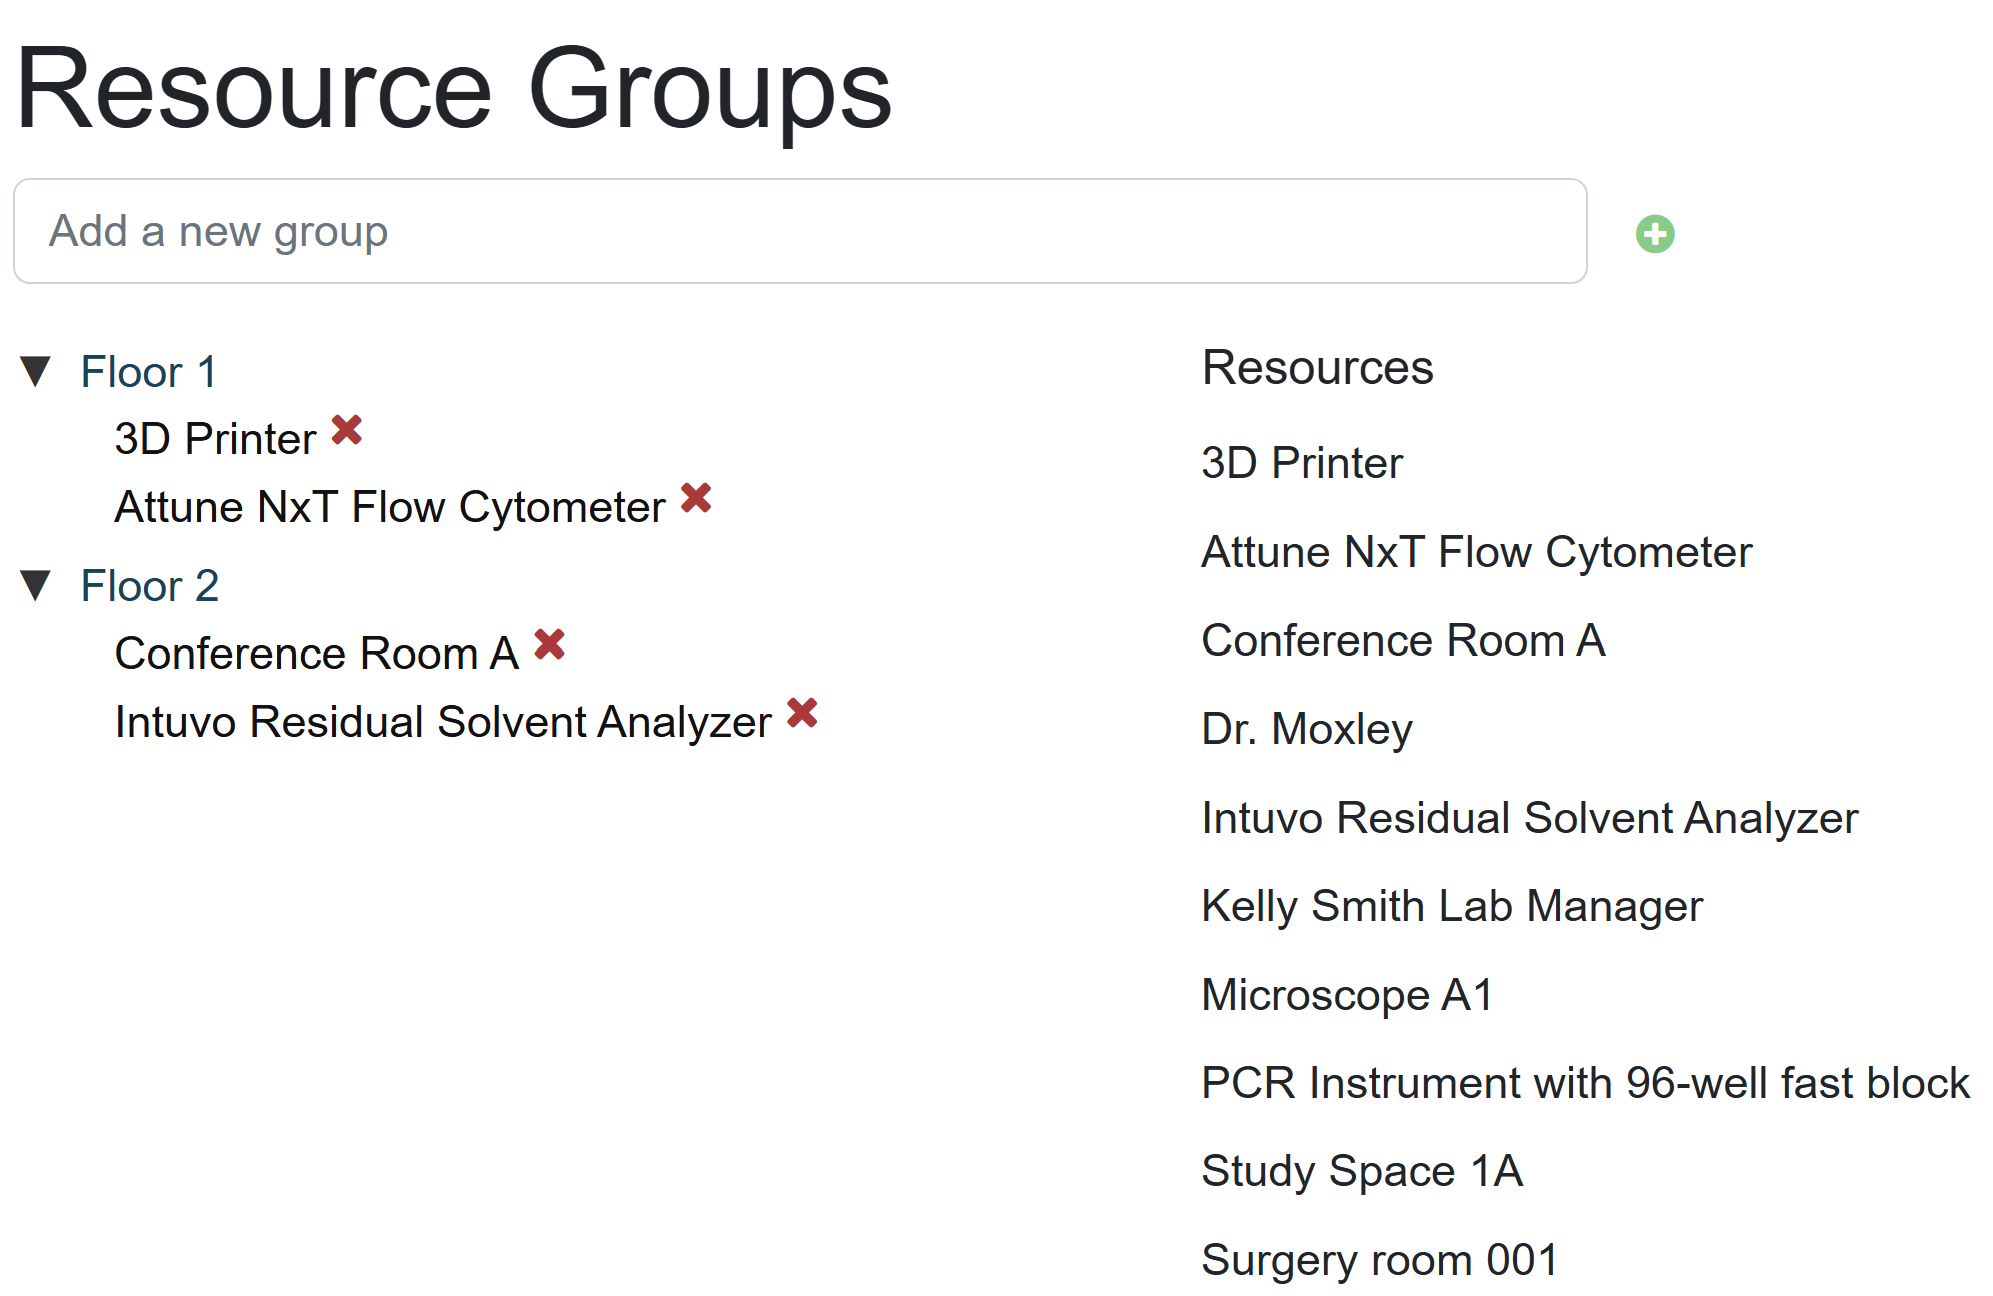Viewport: 1993px width, 1296px height.
Task: Select Surgery room 001 resource
Action: pos(1379,1260)
